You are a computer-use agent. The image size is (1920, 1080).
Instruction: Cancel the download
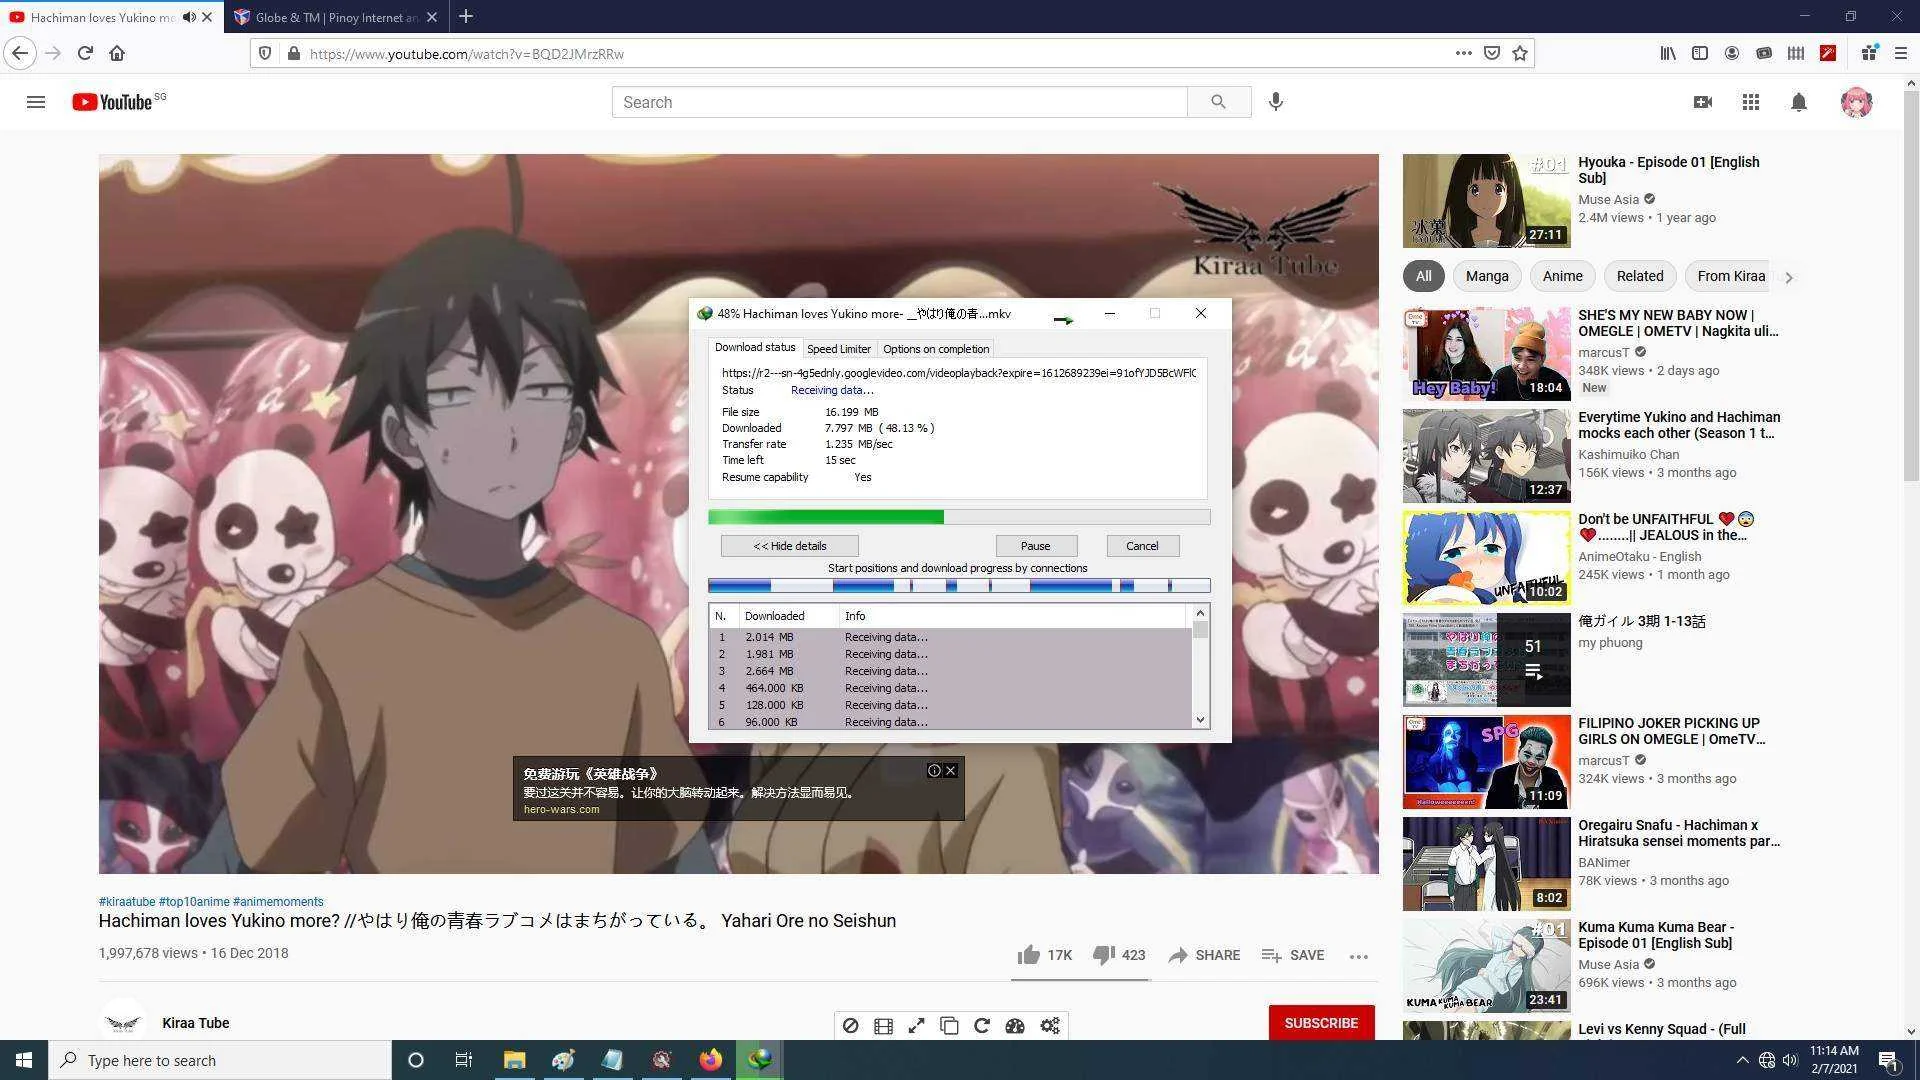1142,546
